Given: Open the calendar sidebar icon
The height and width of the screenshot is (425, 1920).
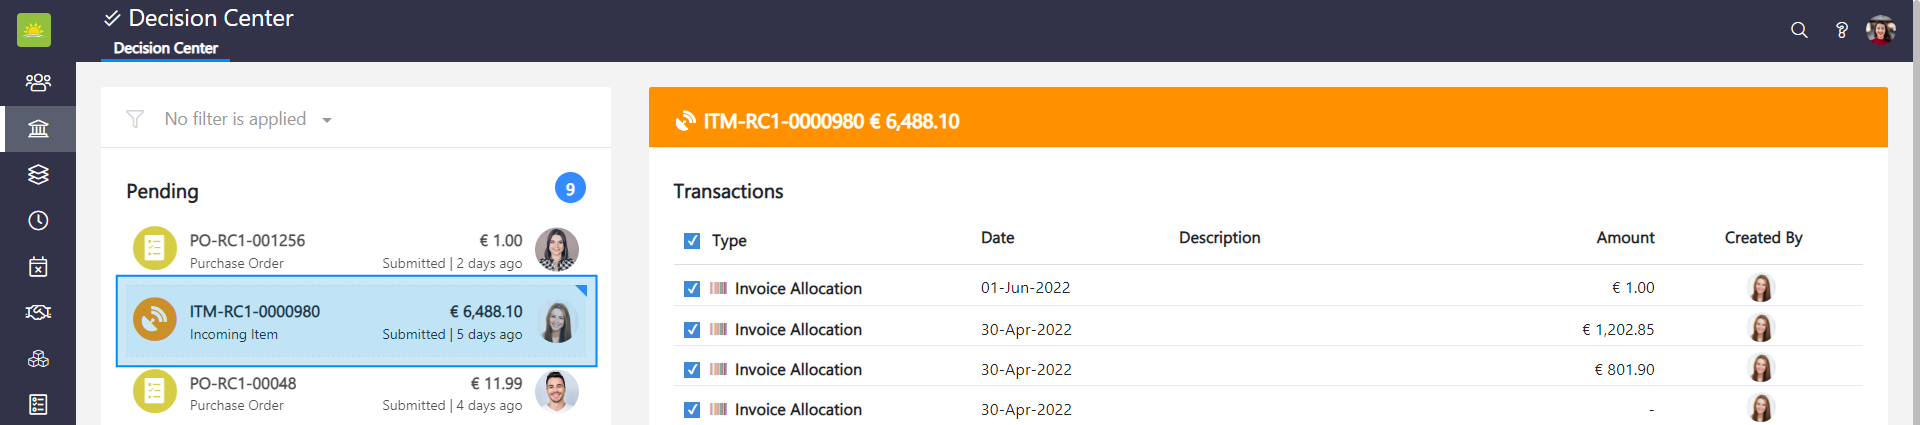Looking at the screenshot, I should pos(38,267).
